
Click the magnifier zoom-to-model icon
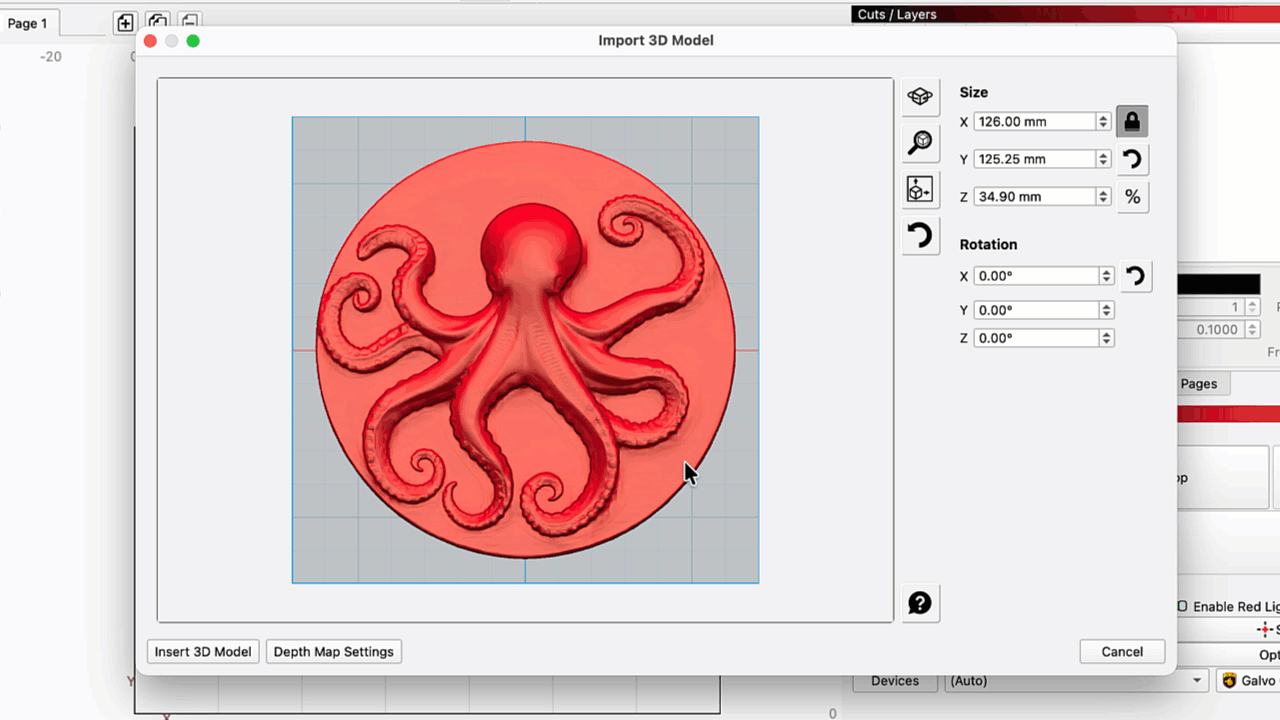(x=920, y=143)
